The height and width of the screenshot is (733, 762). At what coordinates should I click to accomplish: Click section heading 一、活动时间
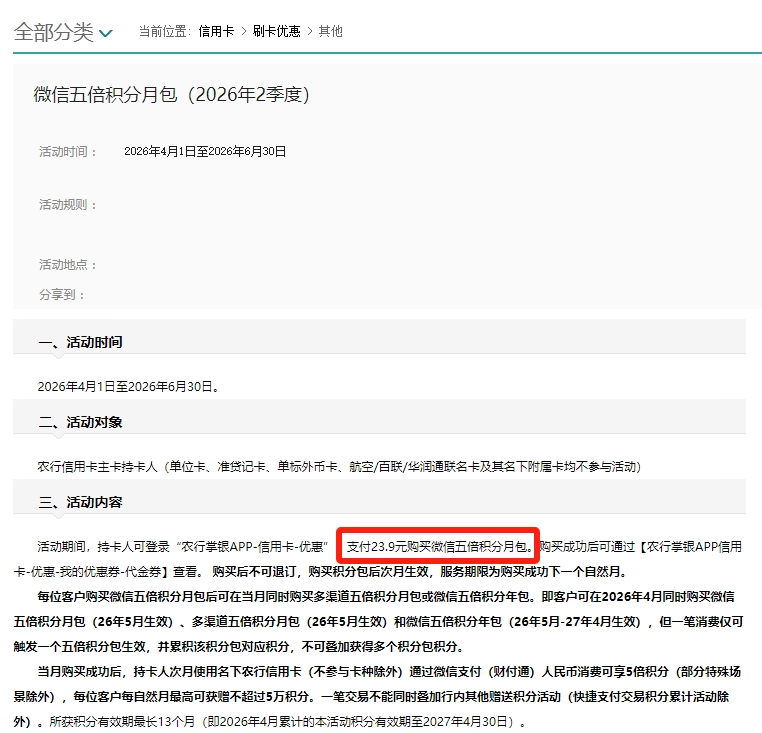pos(81,342)
